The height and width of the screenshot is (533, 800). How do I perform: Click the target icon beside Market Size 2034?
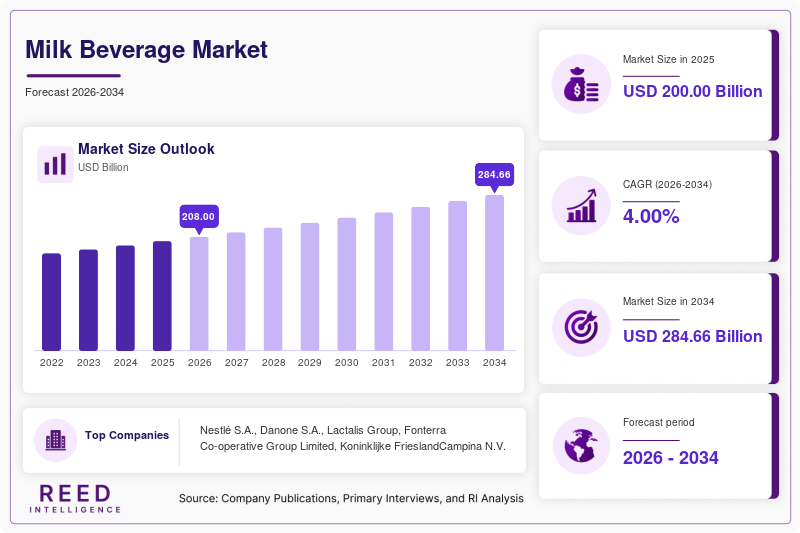pos(581,327)
